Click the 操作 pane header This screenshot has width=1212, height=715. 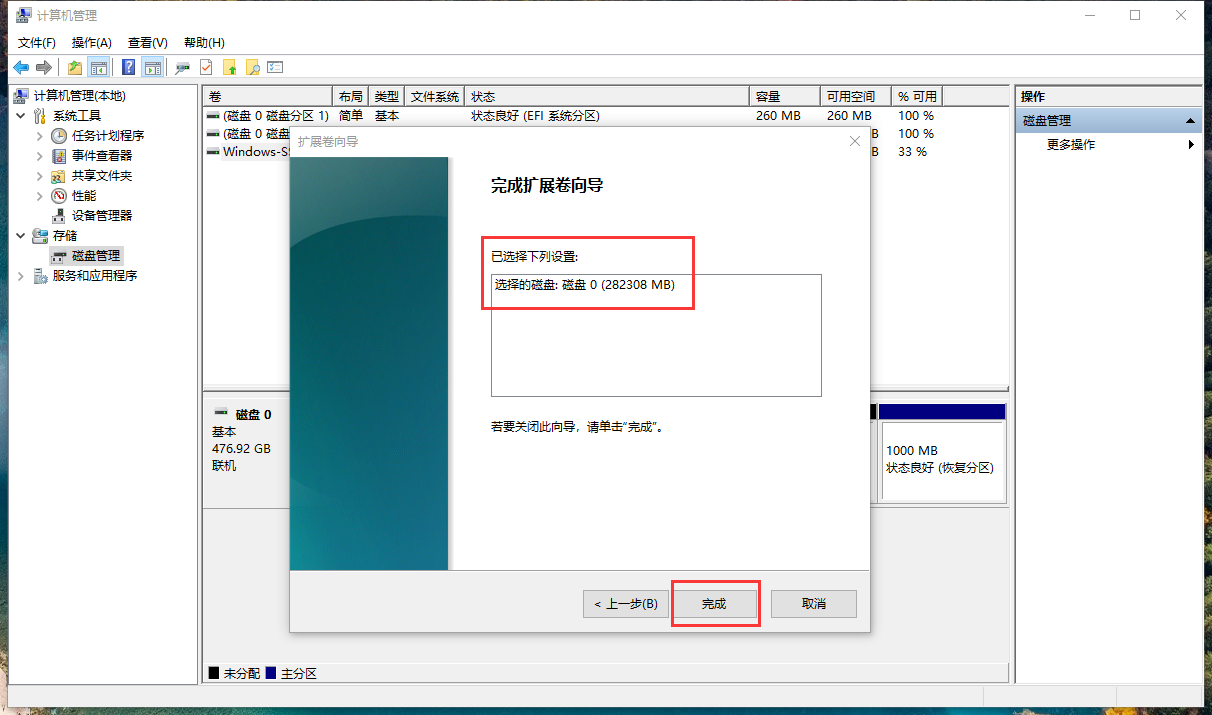[1108, 96]
